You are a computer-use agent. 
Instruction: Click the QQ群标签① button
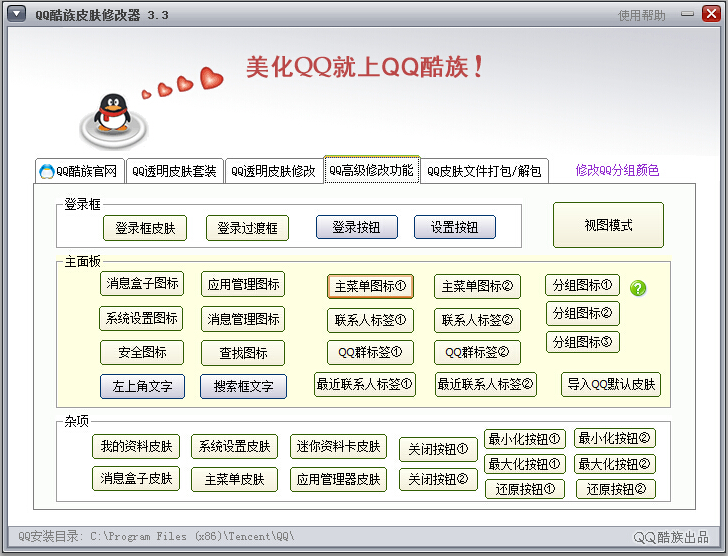[x=370, y=353]
